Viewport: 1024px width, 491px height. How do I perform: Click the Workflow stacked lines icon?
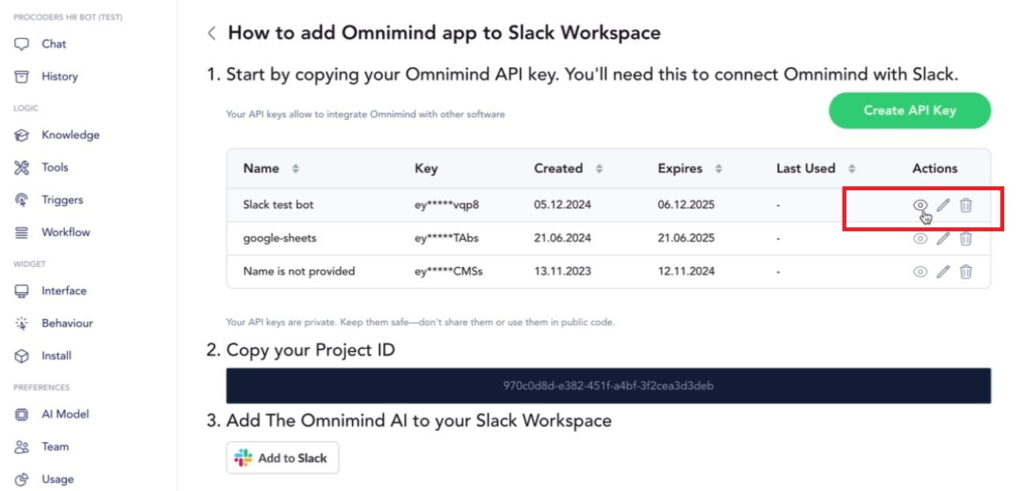[22, 232]
